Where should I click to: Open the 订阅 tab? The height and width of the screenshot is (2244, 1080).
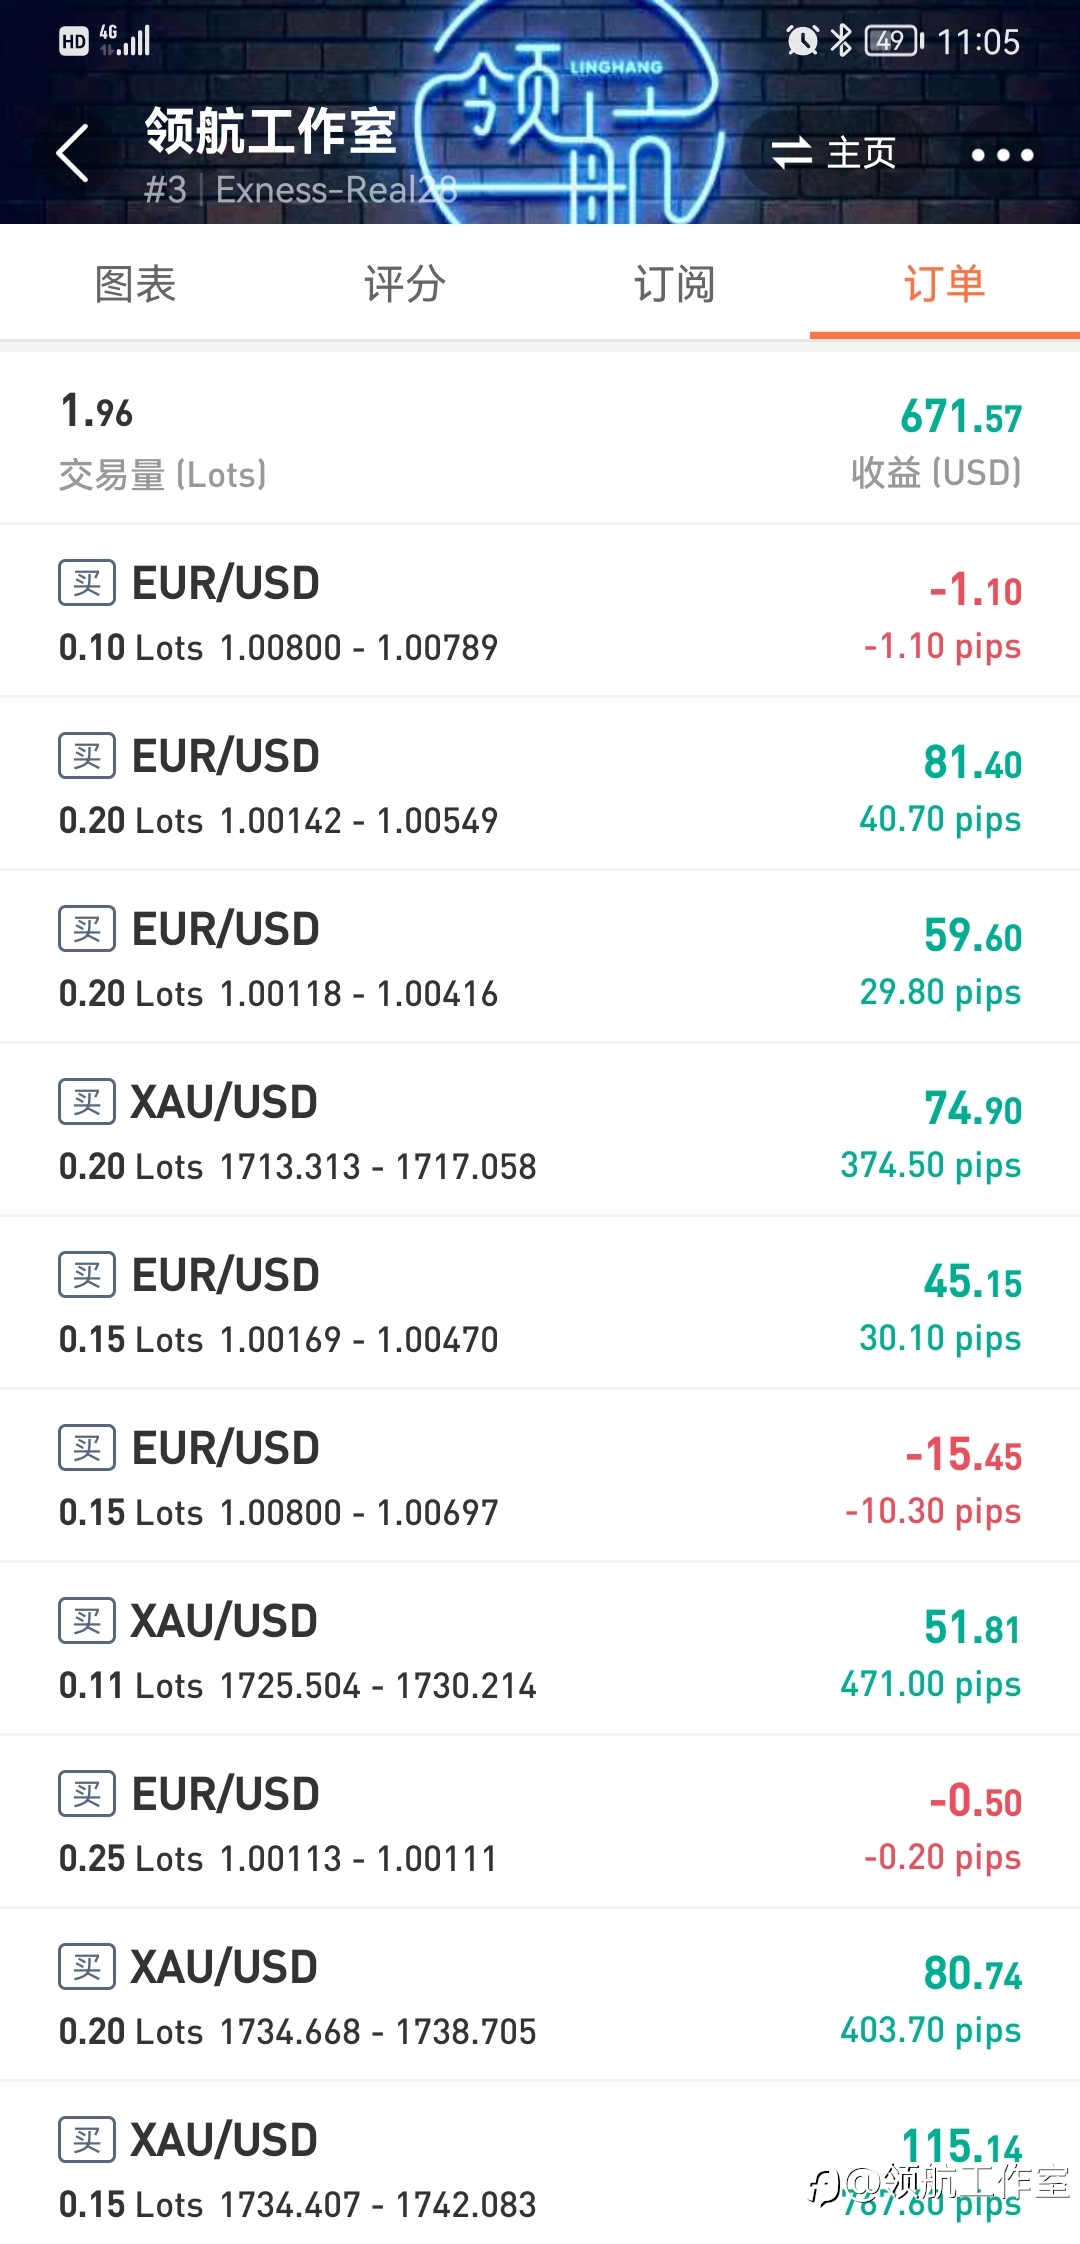click(x=675, y=284)
